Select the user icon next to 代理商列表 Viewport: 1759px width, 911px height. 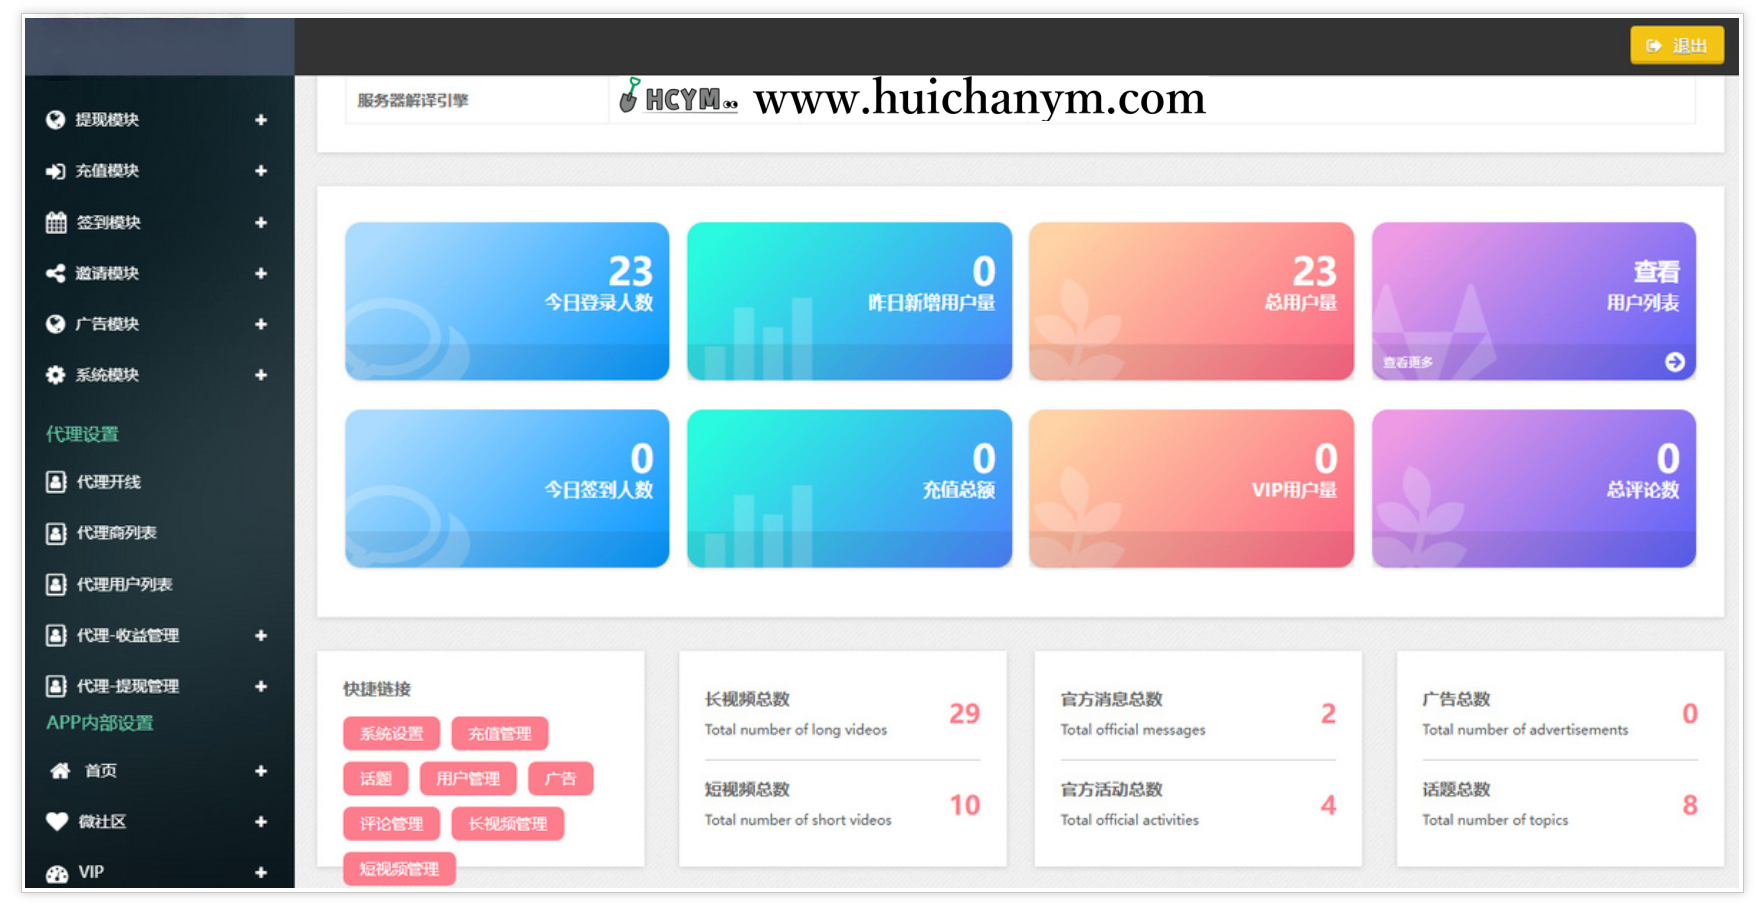click(x=53, y=533)
